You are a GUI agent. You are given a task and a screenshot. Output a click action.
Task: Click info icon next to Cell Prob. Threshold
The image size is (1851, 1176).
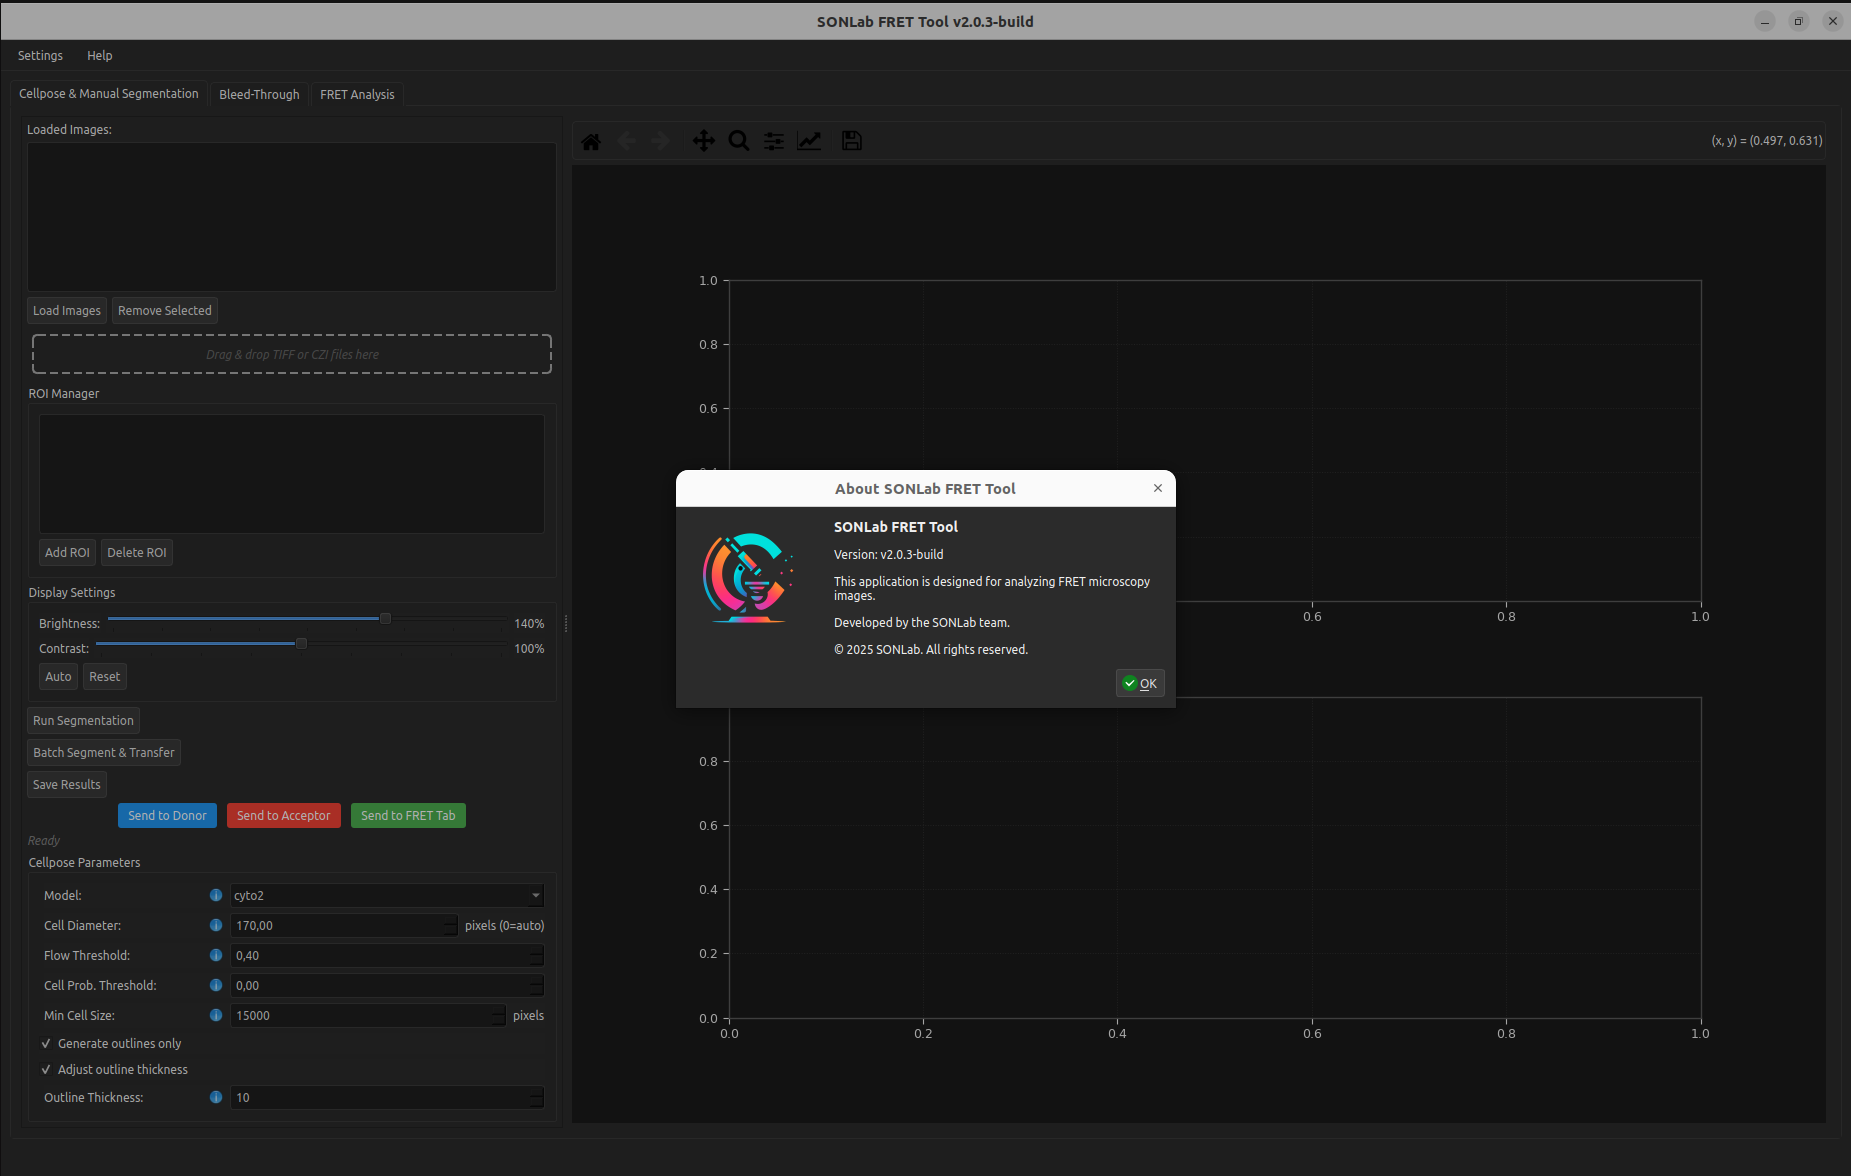(216, 985)
